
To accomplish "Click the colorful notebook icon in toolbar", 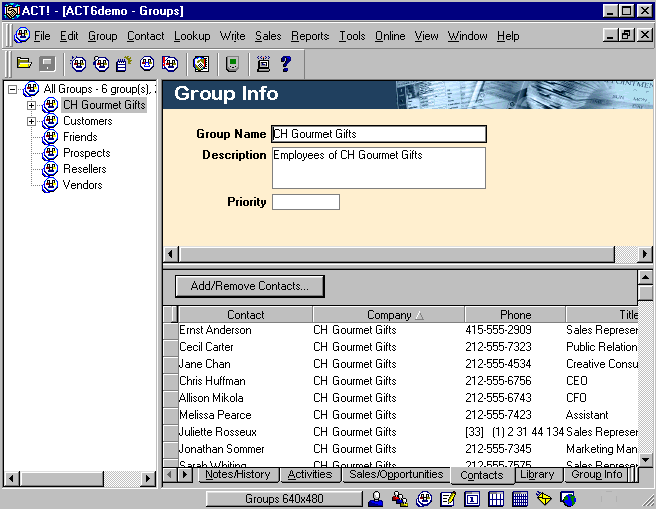I will pyautogui.click(x=201, y=64).
